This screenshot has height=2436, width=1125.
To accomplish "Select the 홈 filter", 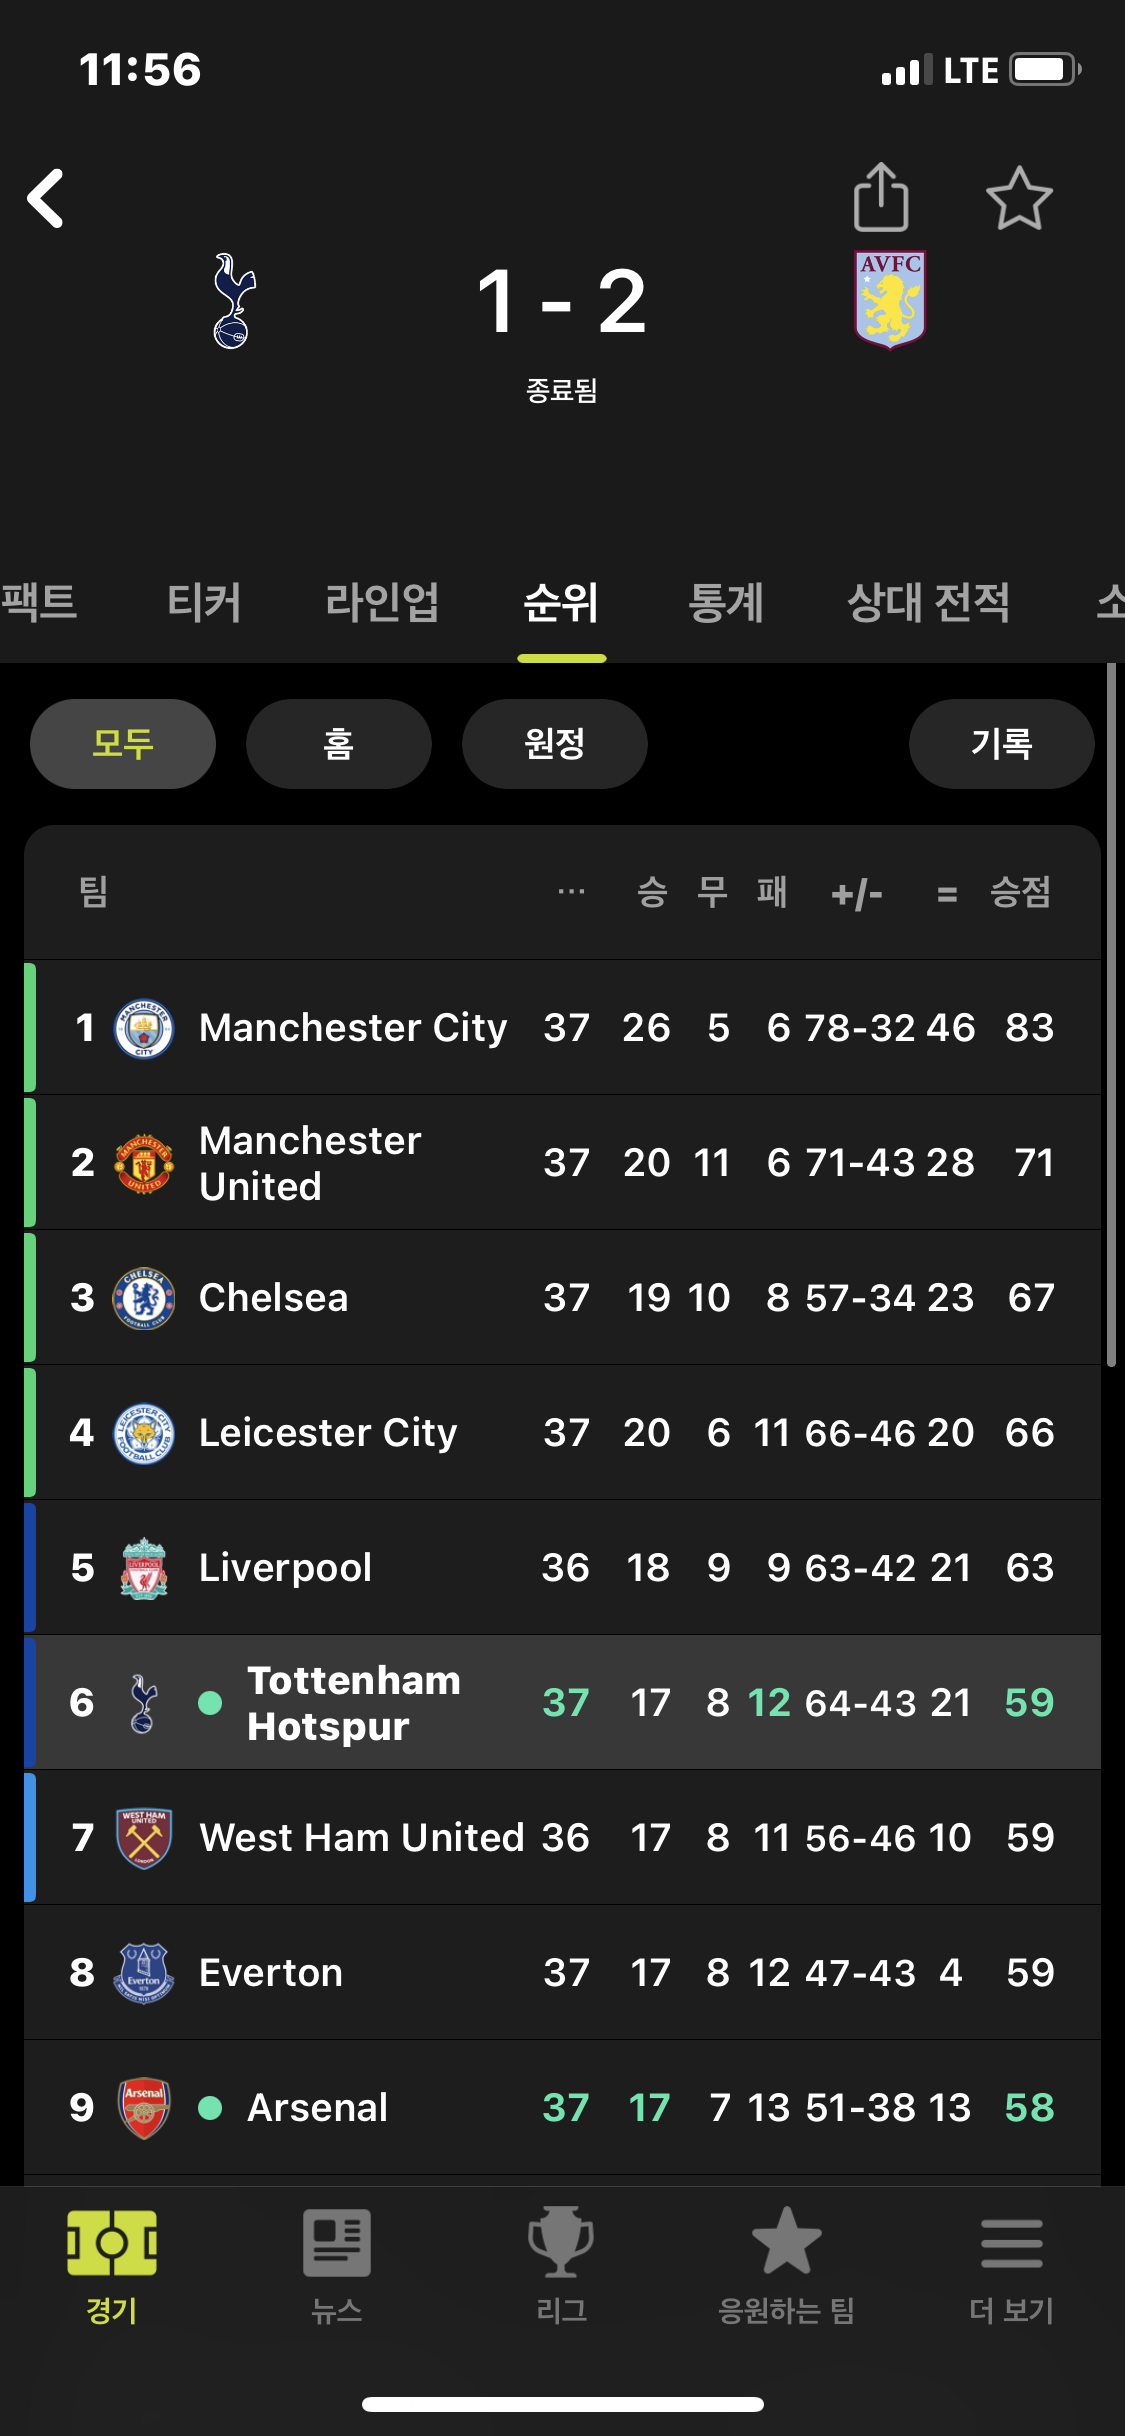I will point(339,744).
